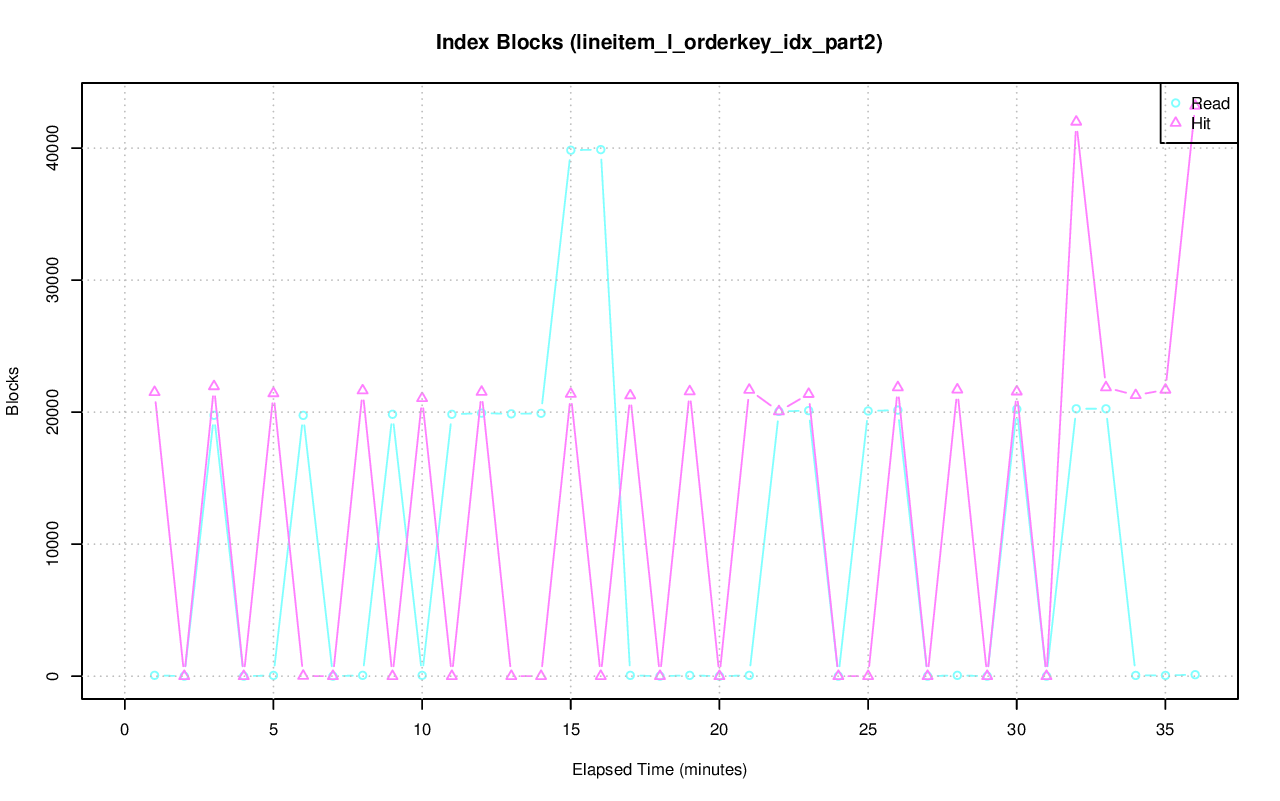1280x801 pixels.
Task: Click the Hit triangle marker in legend
Action: [1176, 122]
